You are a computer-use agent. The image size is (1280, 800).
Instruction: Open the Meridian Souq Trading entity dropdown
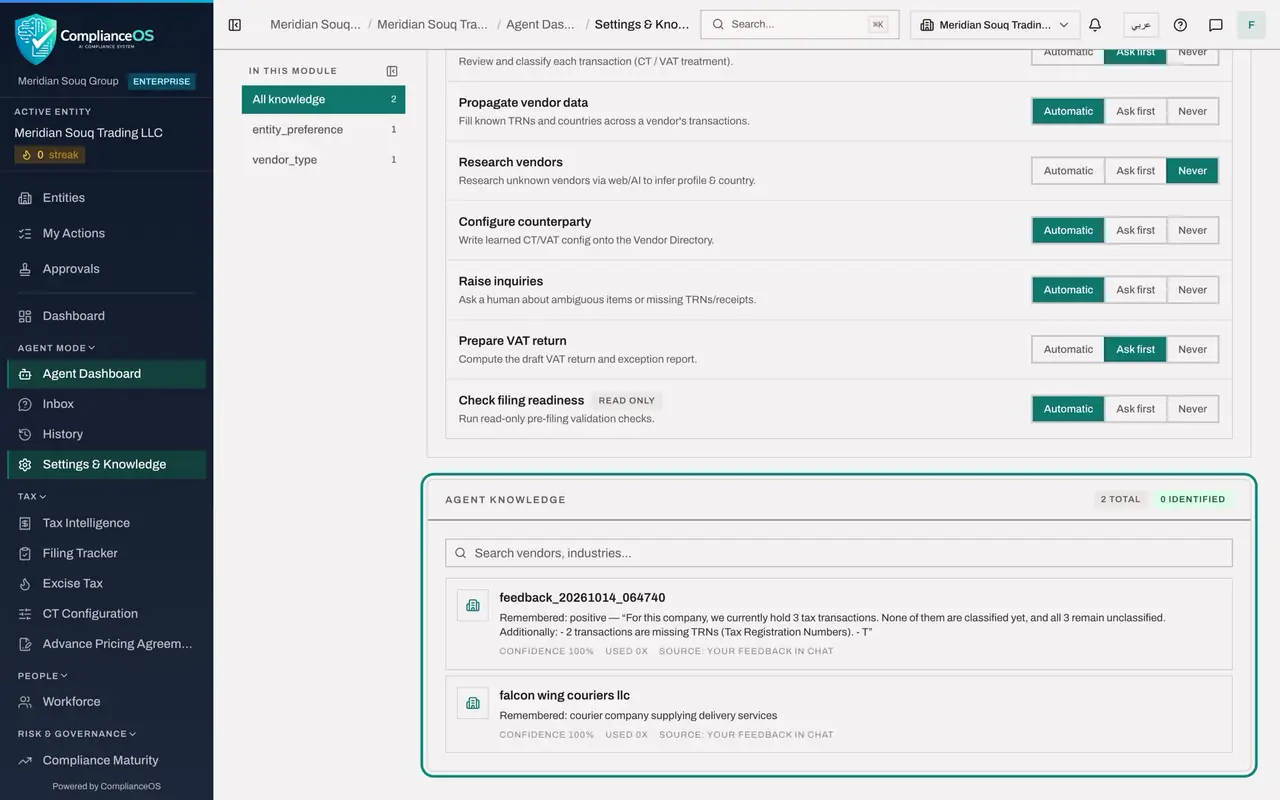pos(995,25)
